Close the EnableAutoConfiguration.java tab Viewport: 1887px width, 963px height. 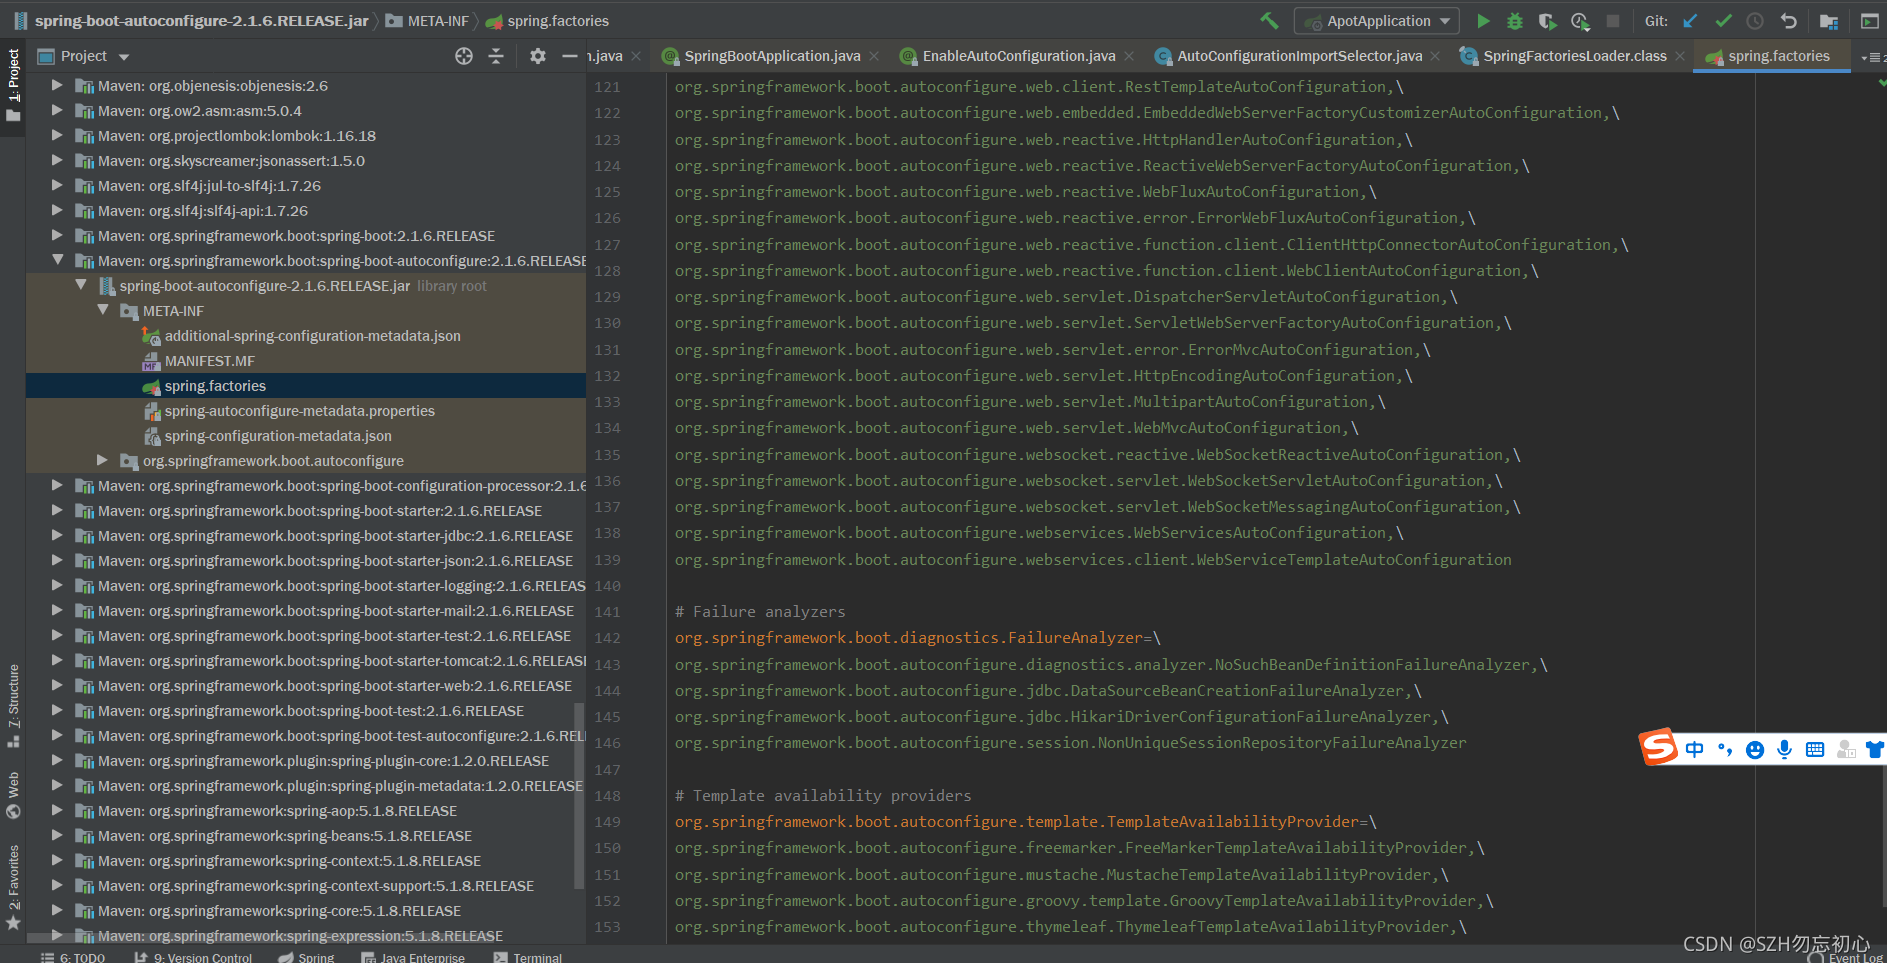coord(1129,56)
